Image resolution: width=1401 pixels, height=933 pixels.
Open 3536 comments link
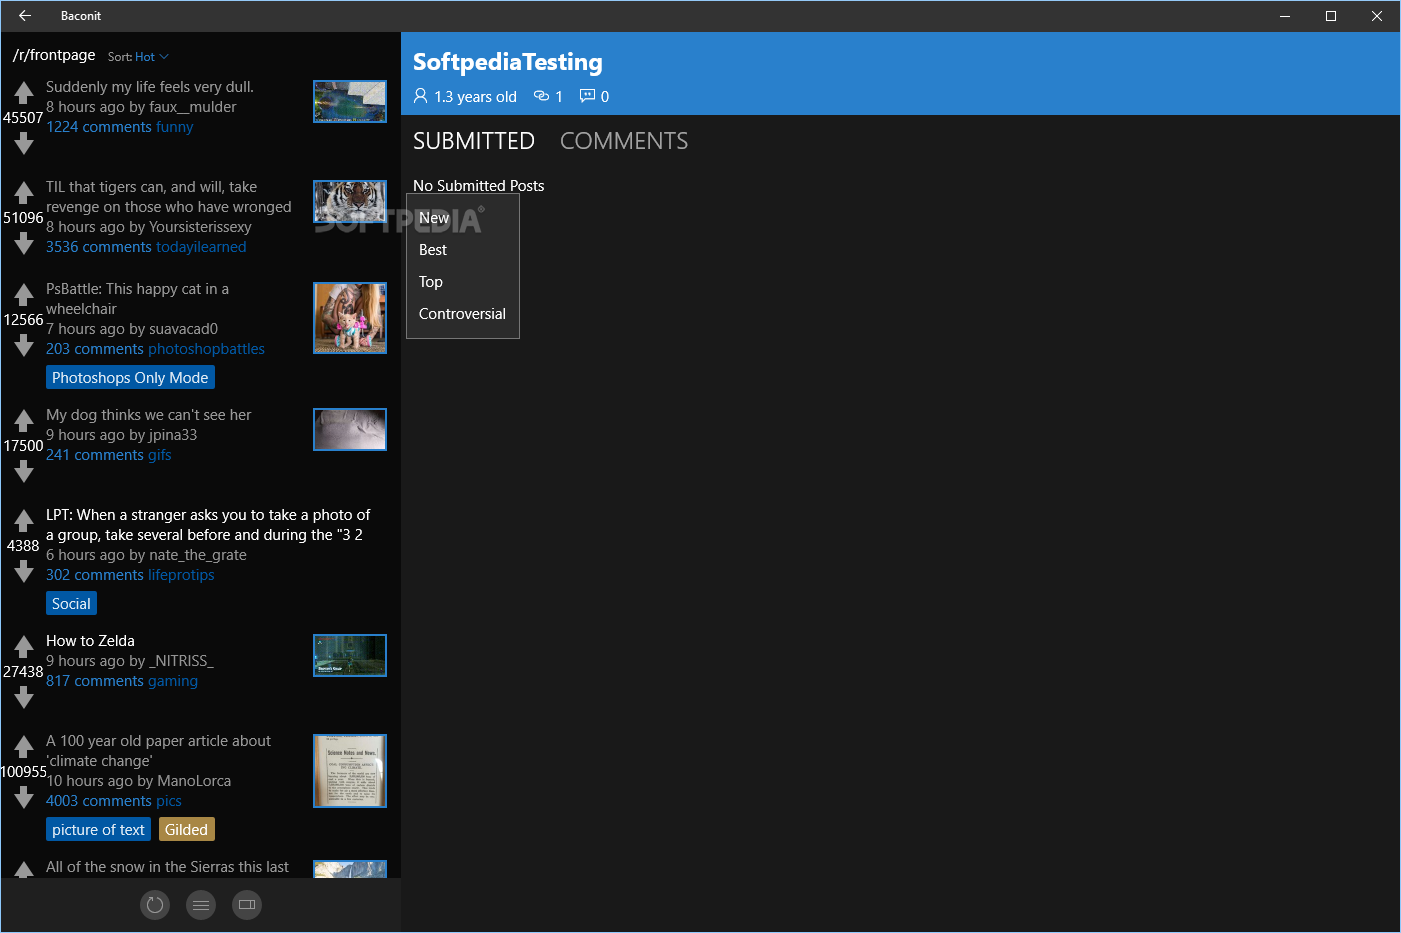point(99,247)
